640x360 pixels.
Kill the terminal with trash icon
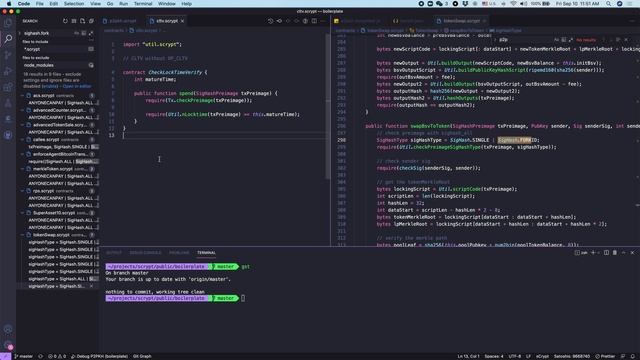(615, 253)
